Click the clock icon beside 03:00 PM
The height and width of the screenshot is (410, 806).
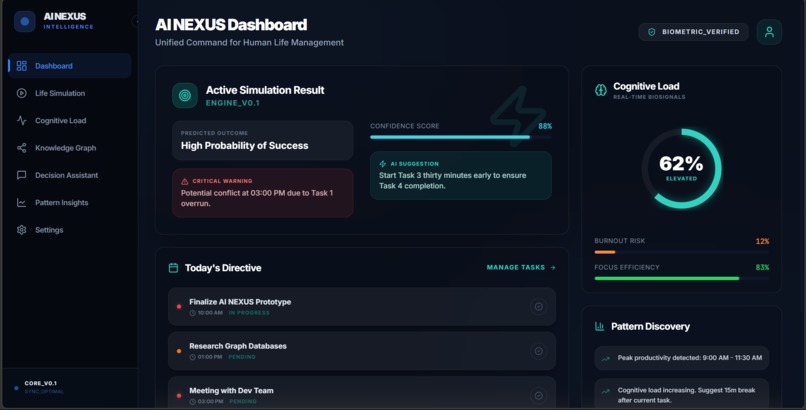pos(193,402)
